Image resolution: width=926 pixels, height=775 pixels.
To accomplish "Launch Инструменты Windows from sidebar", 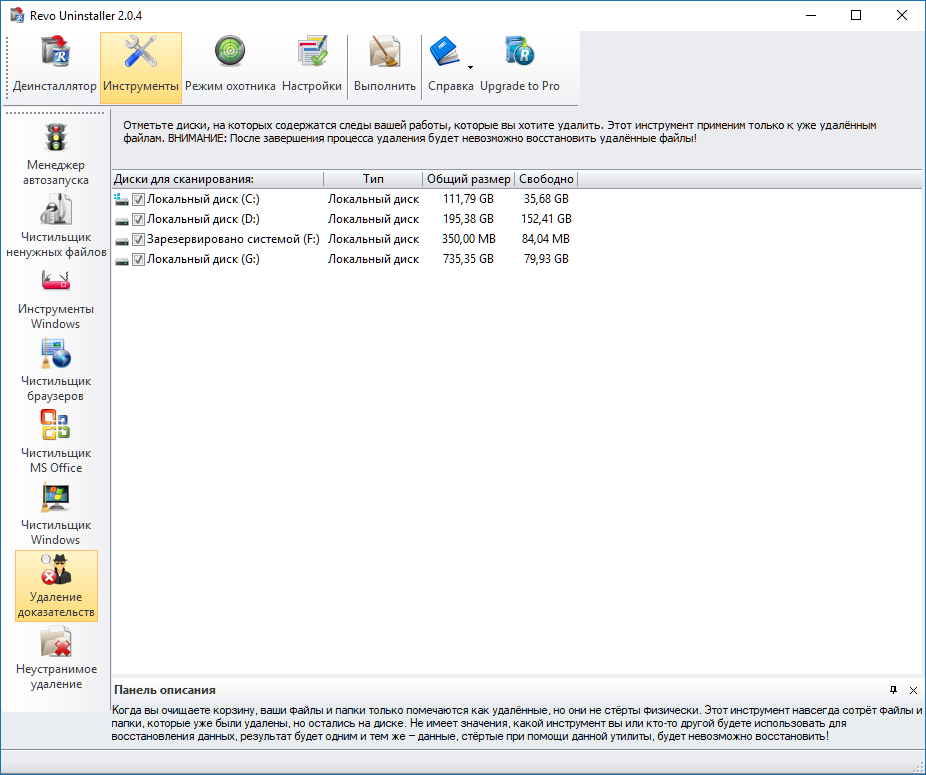I will click(x=56, y=298).
